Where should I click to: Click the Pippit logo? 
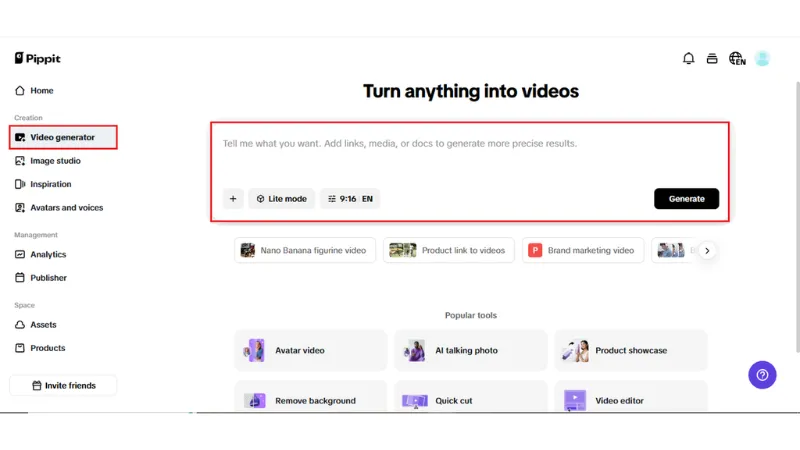(37, 59)
